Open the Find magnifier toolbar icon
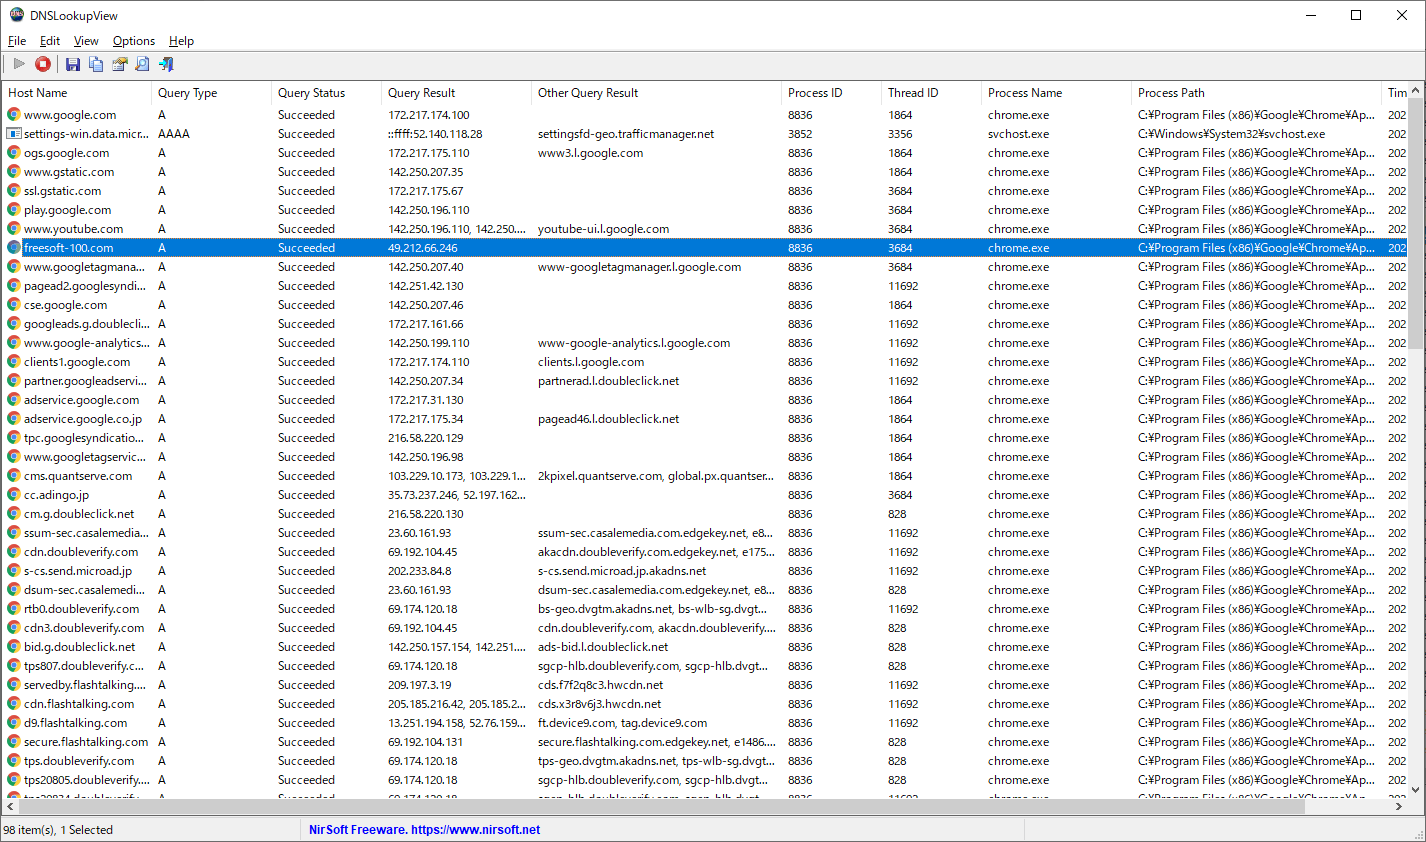 click(x=142, y=64)
